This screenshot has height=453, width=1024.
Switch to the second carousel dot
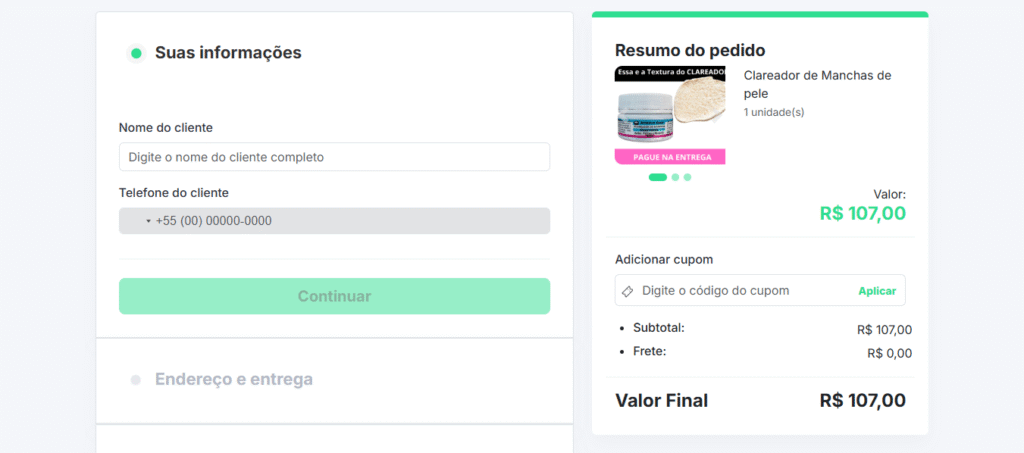[x=675, y=177]
